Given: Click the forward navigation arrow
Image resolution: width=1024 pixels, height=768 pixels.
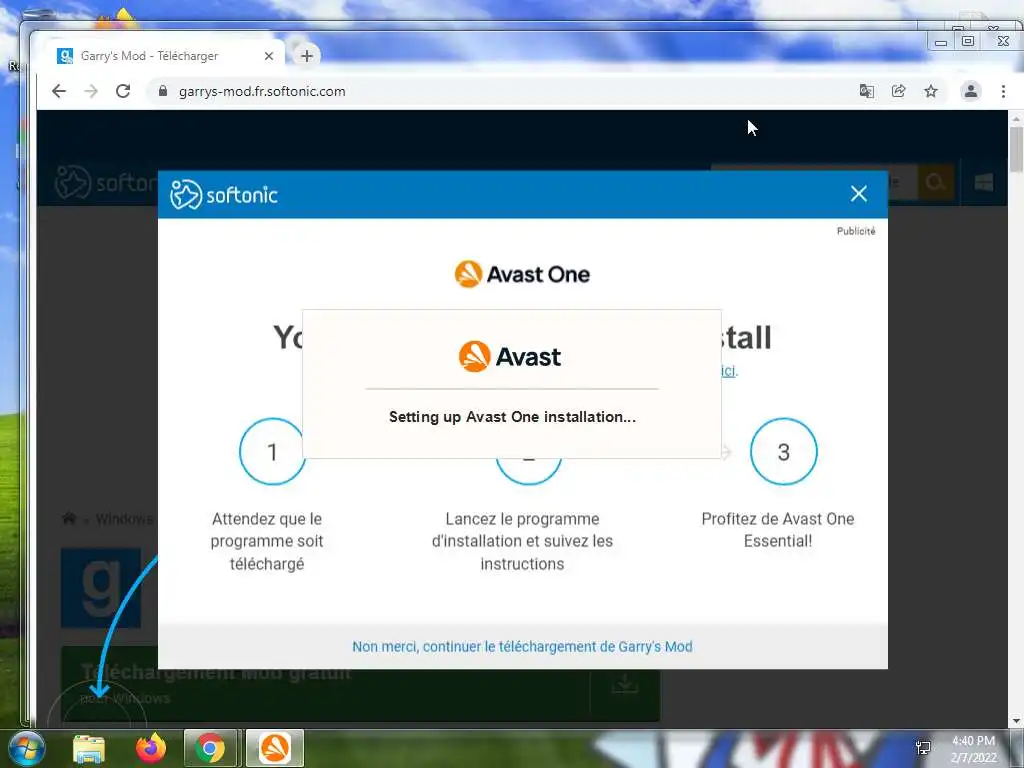Looking at the screenshot, I should tap(91, 91).
